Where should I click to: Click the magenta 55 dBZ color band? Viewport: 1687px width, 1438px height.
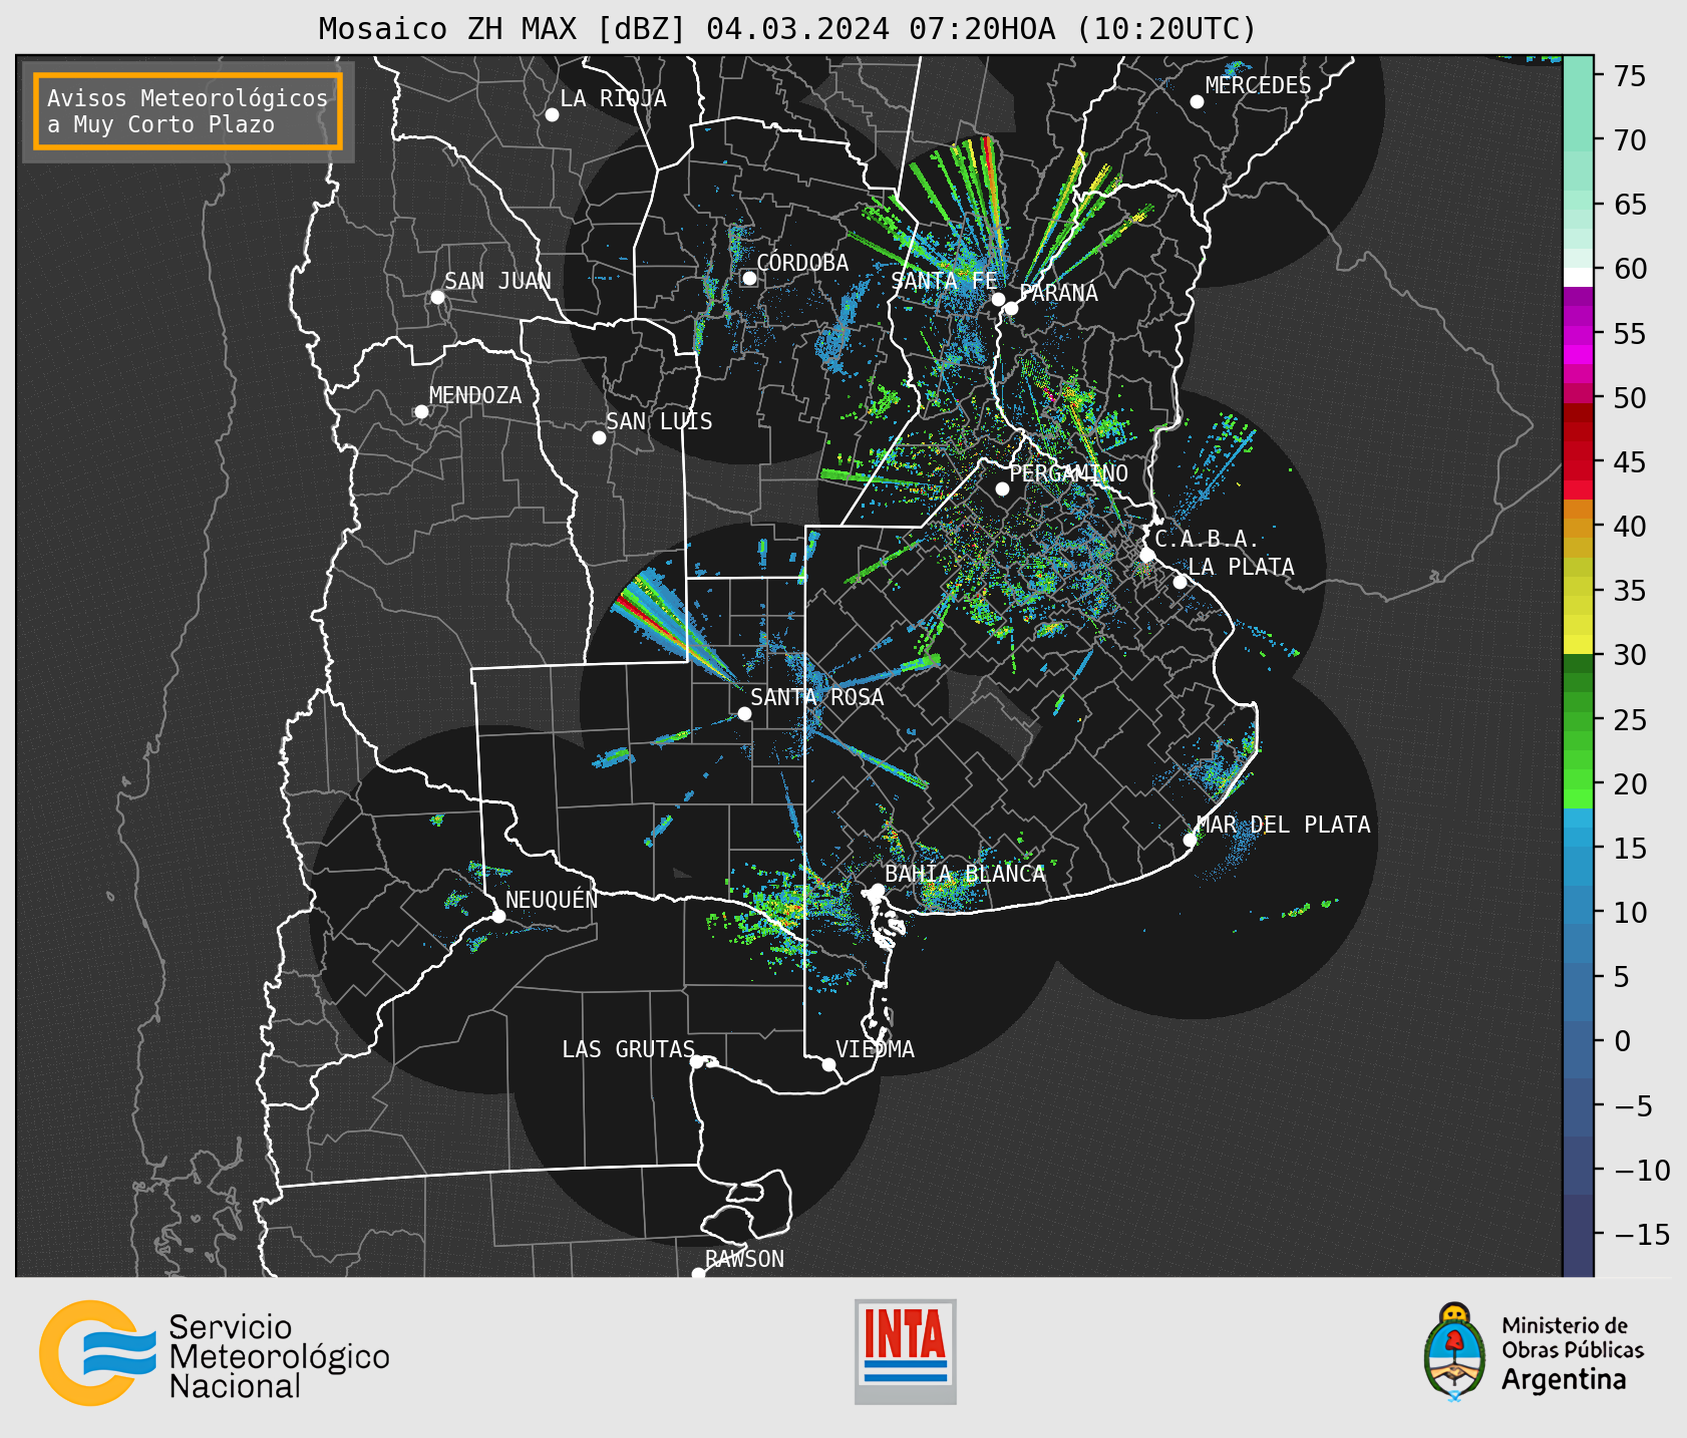tap(1578, 334)
